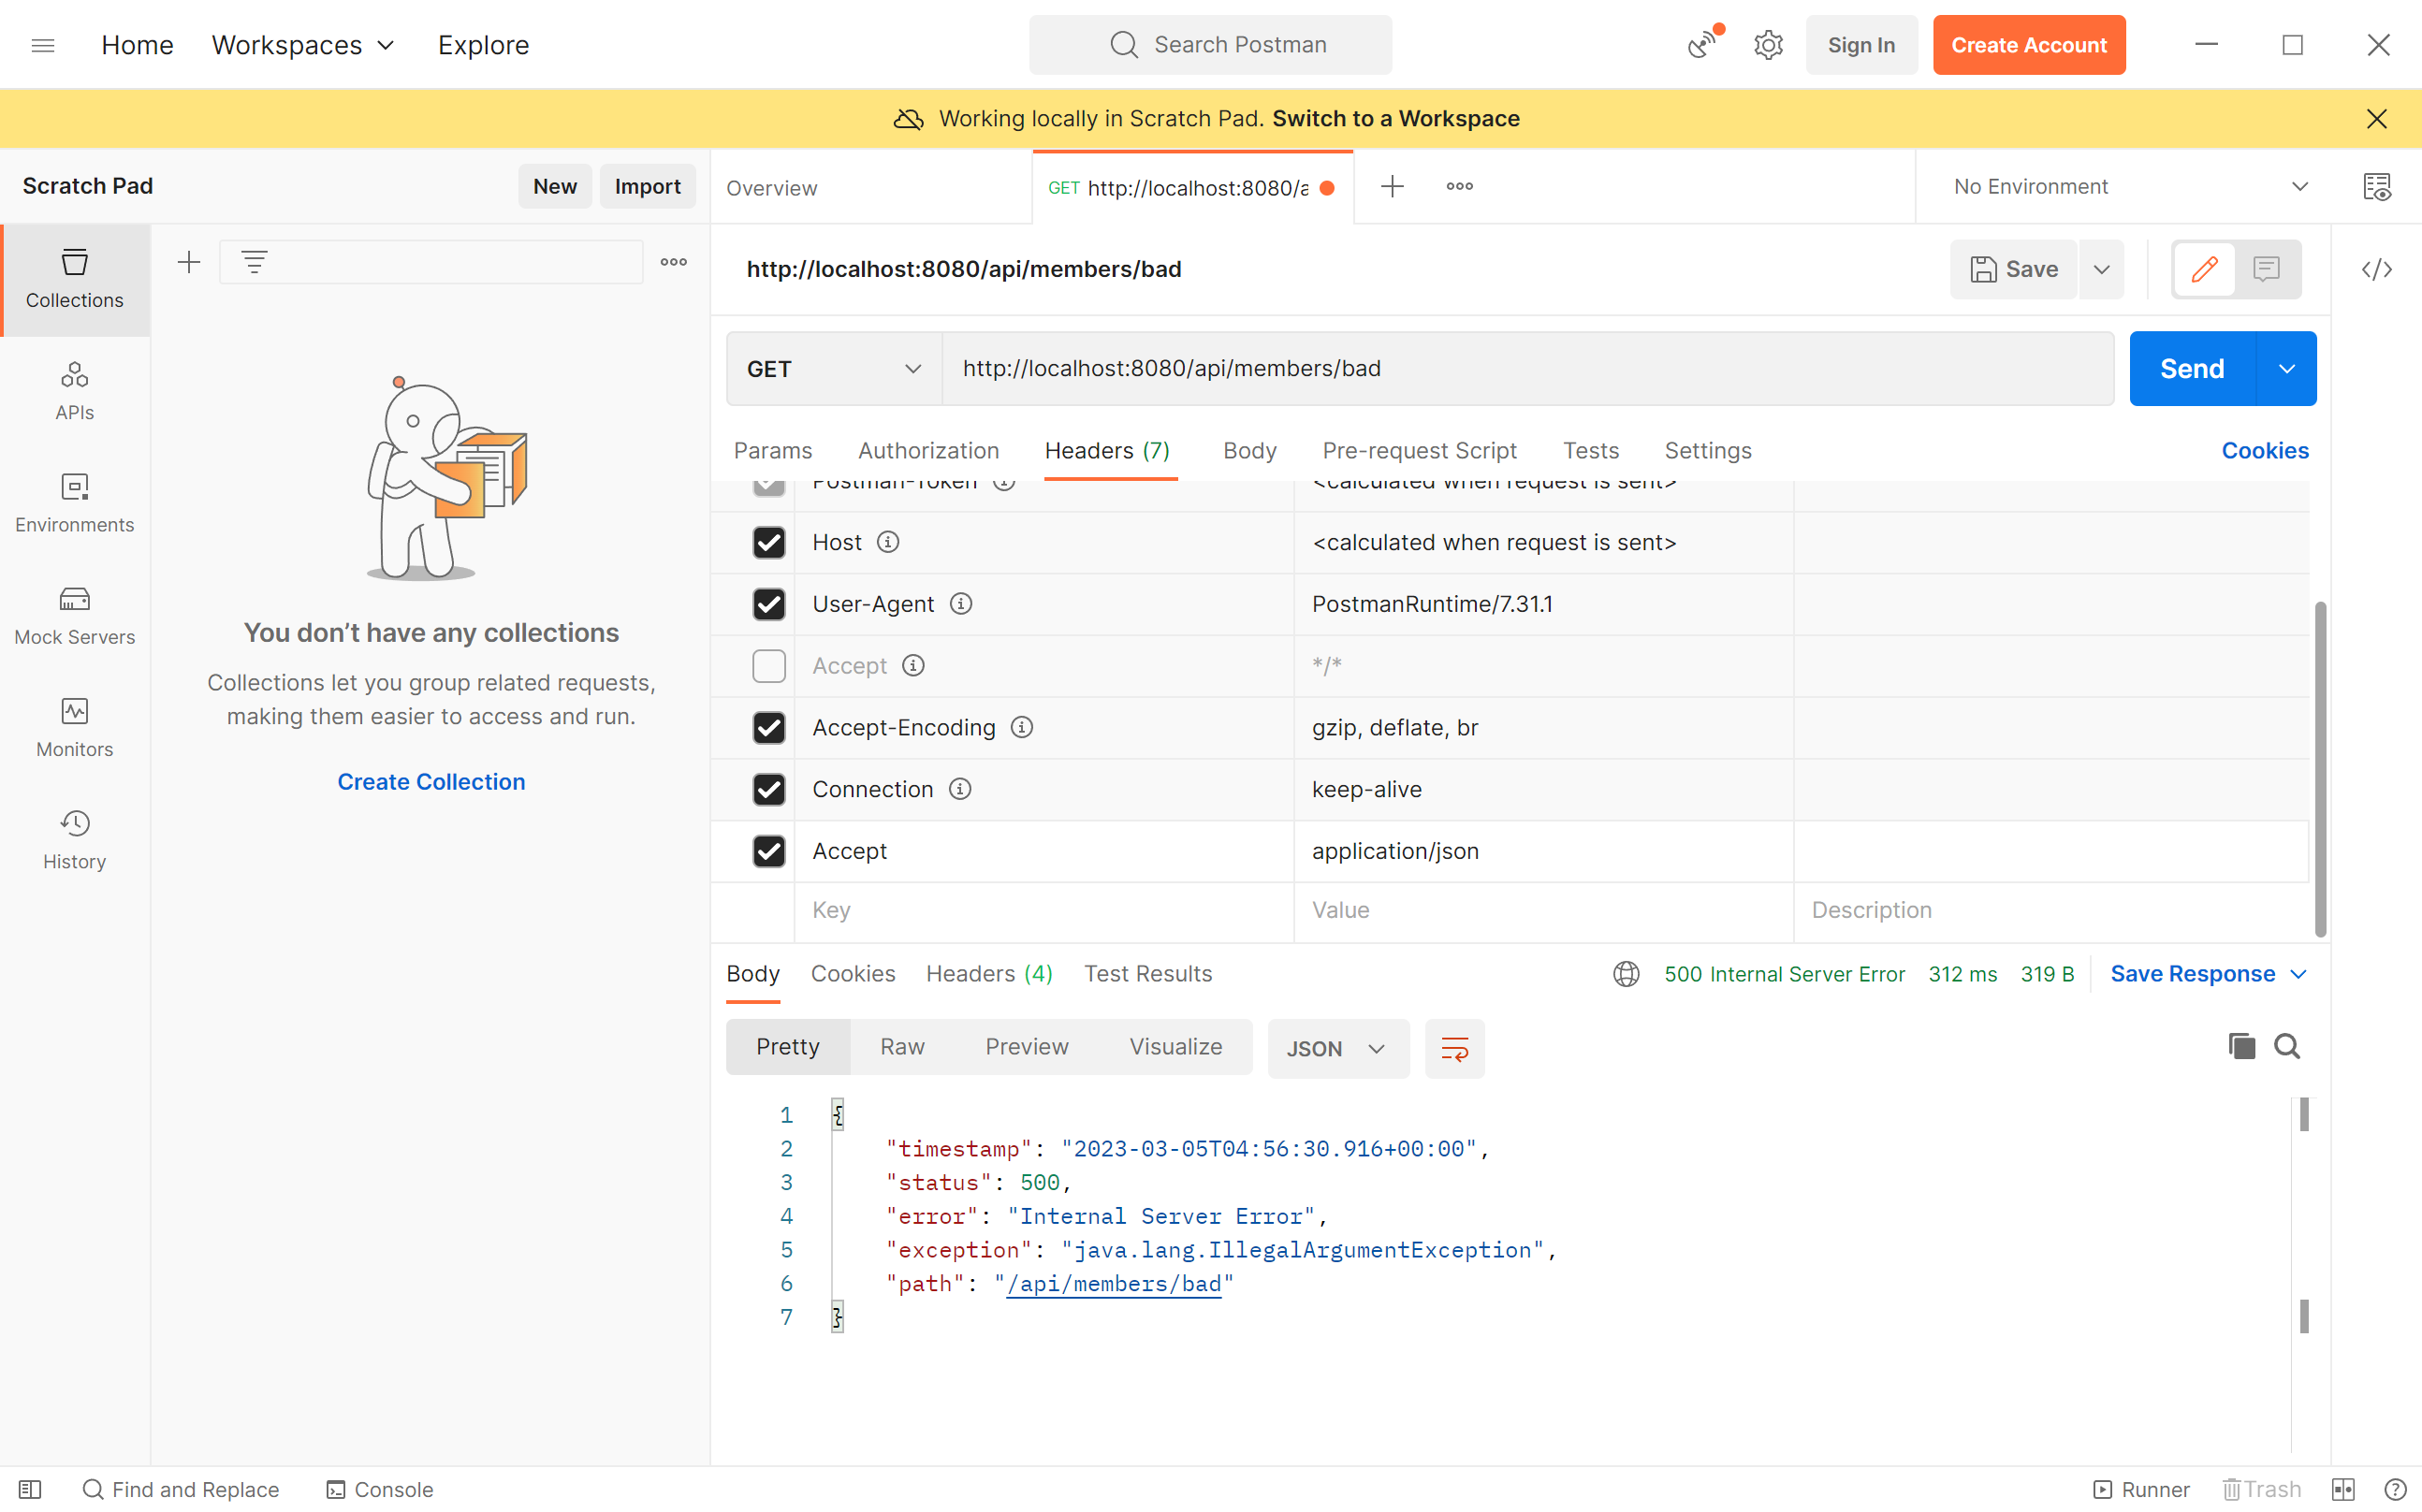Click the Search Postman field
Screen dimensions: 2422x1512
[x=1210, y=45]
